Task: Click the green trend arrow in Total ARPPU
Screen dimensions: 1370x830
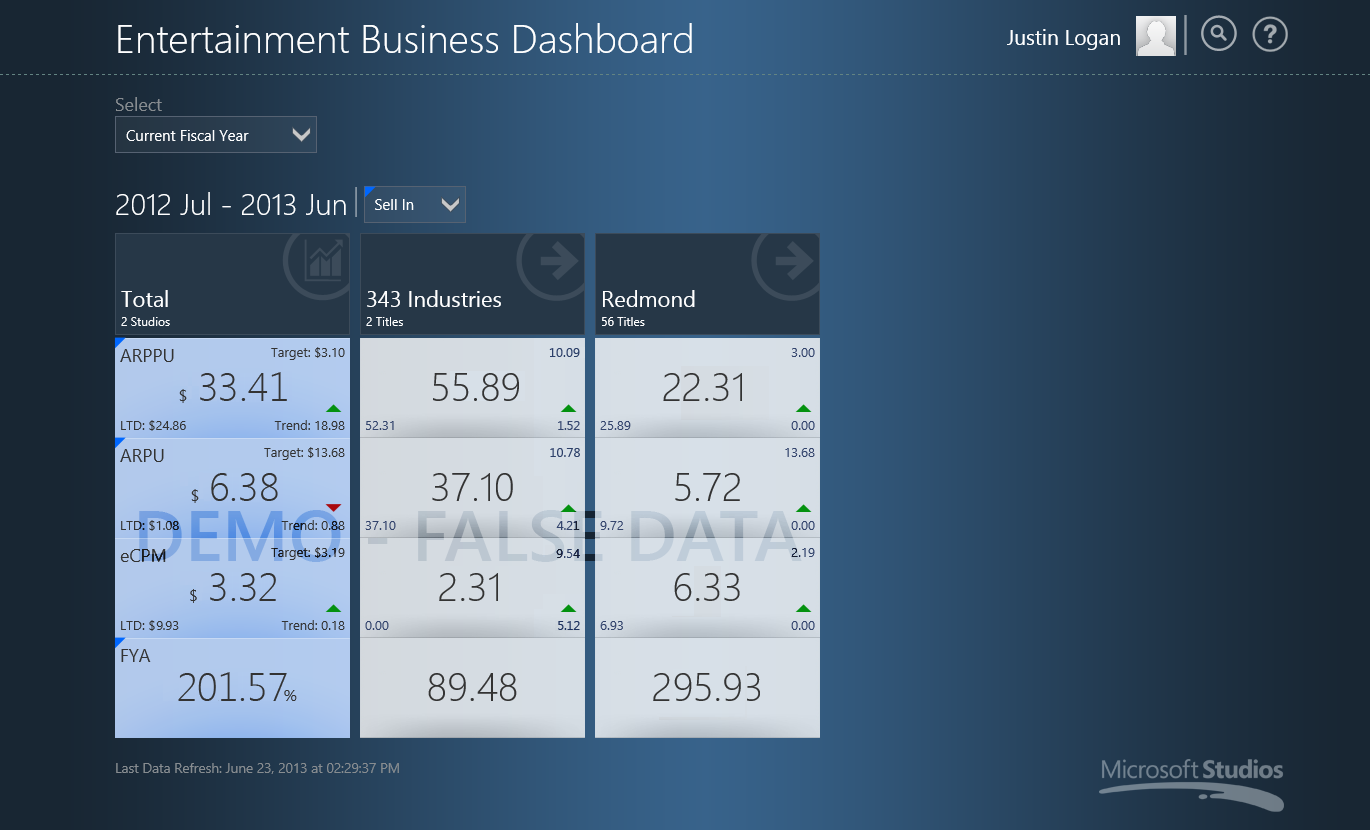Action: pos(333,408)
